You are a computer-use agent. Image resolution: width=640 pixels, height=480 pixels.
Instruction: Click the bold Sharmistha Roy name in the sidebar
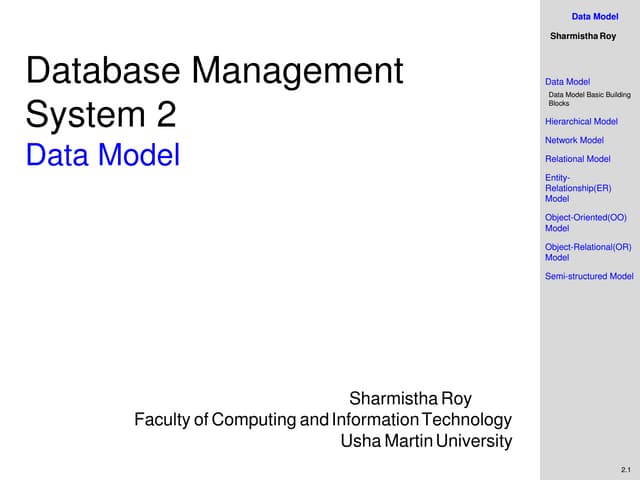[x=583, y=37]
